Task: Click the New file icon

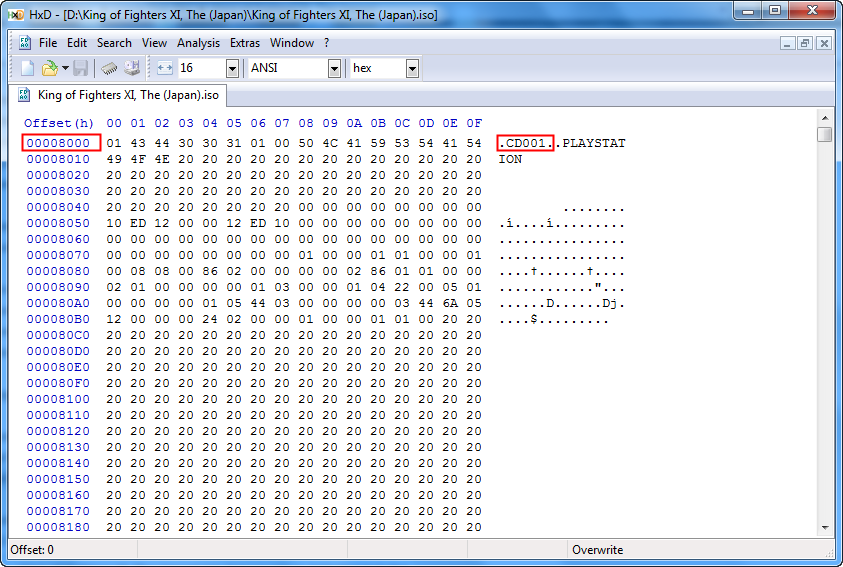Action: pos(27,68)
